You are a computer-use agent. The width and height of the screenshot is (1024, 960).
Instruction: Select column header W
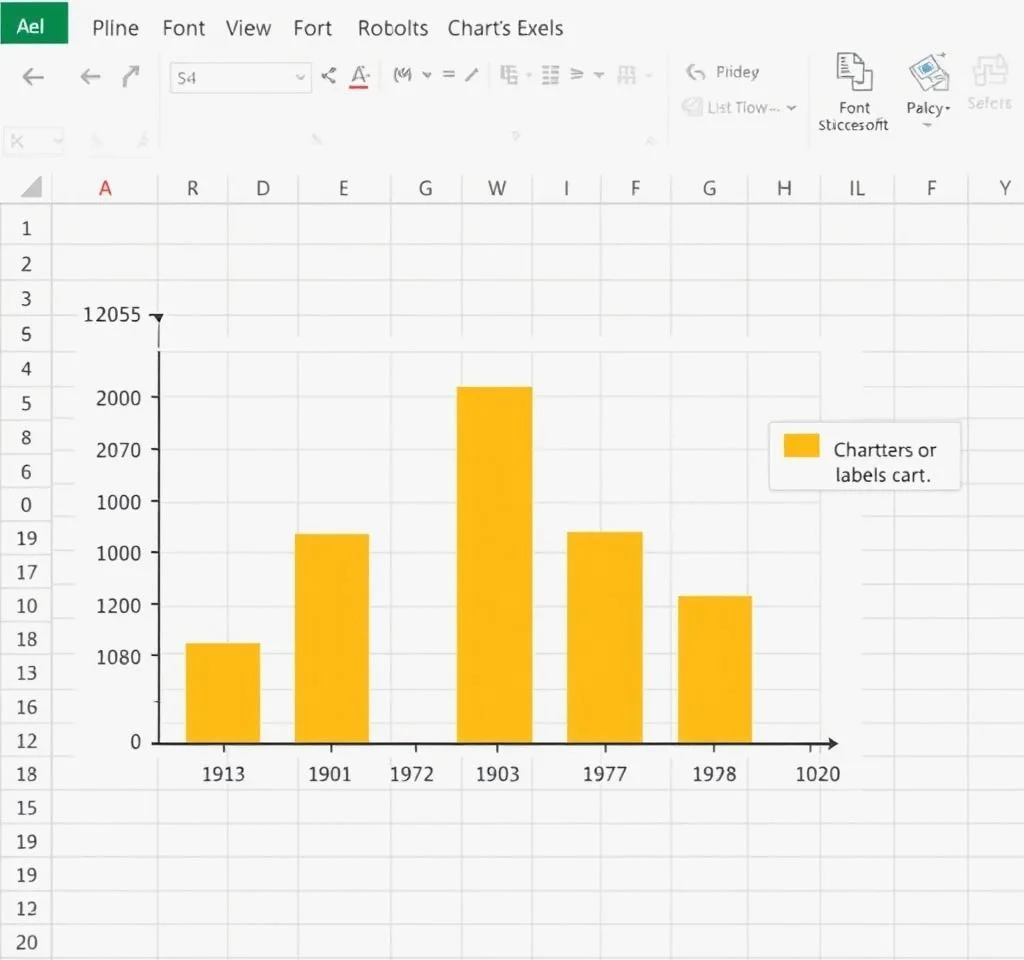pyautogui.click(x=496, y=188)
